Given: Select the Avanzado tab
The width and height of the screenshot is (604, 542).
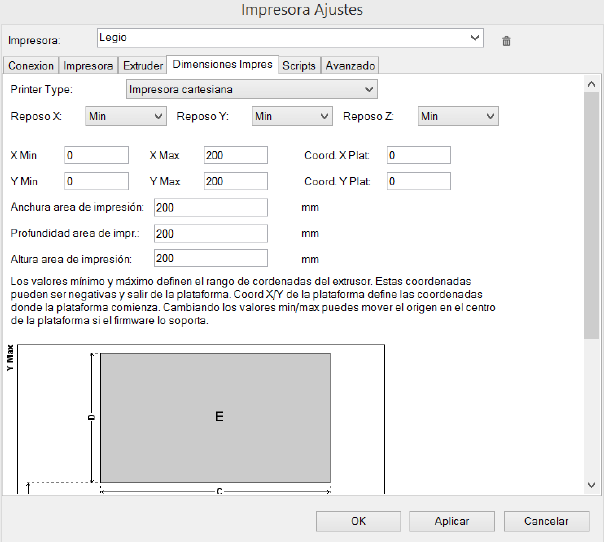Looking at the screenshot, I should 350,66.
